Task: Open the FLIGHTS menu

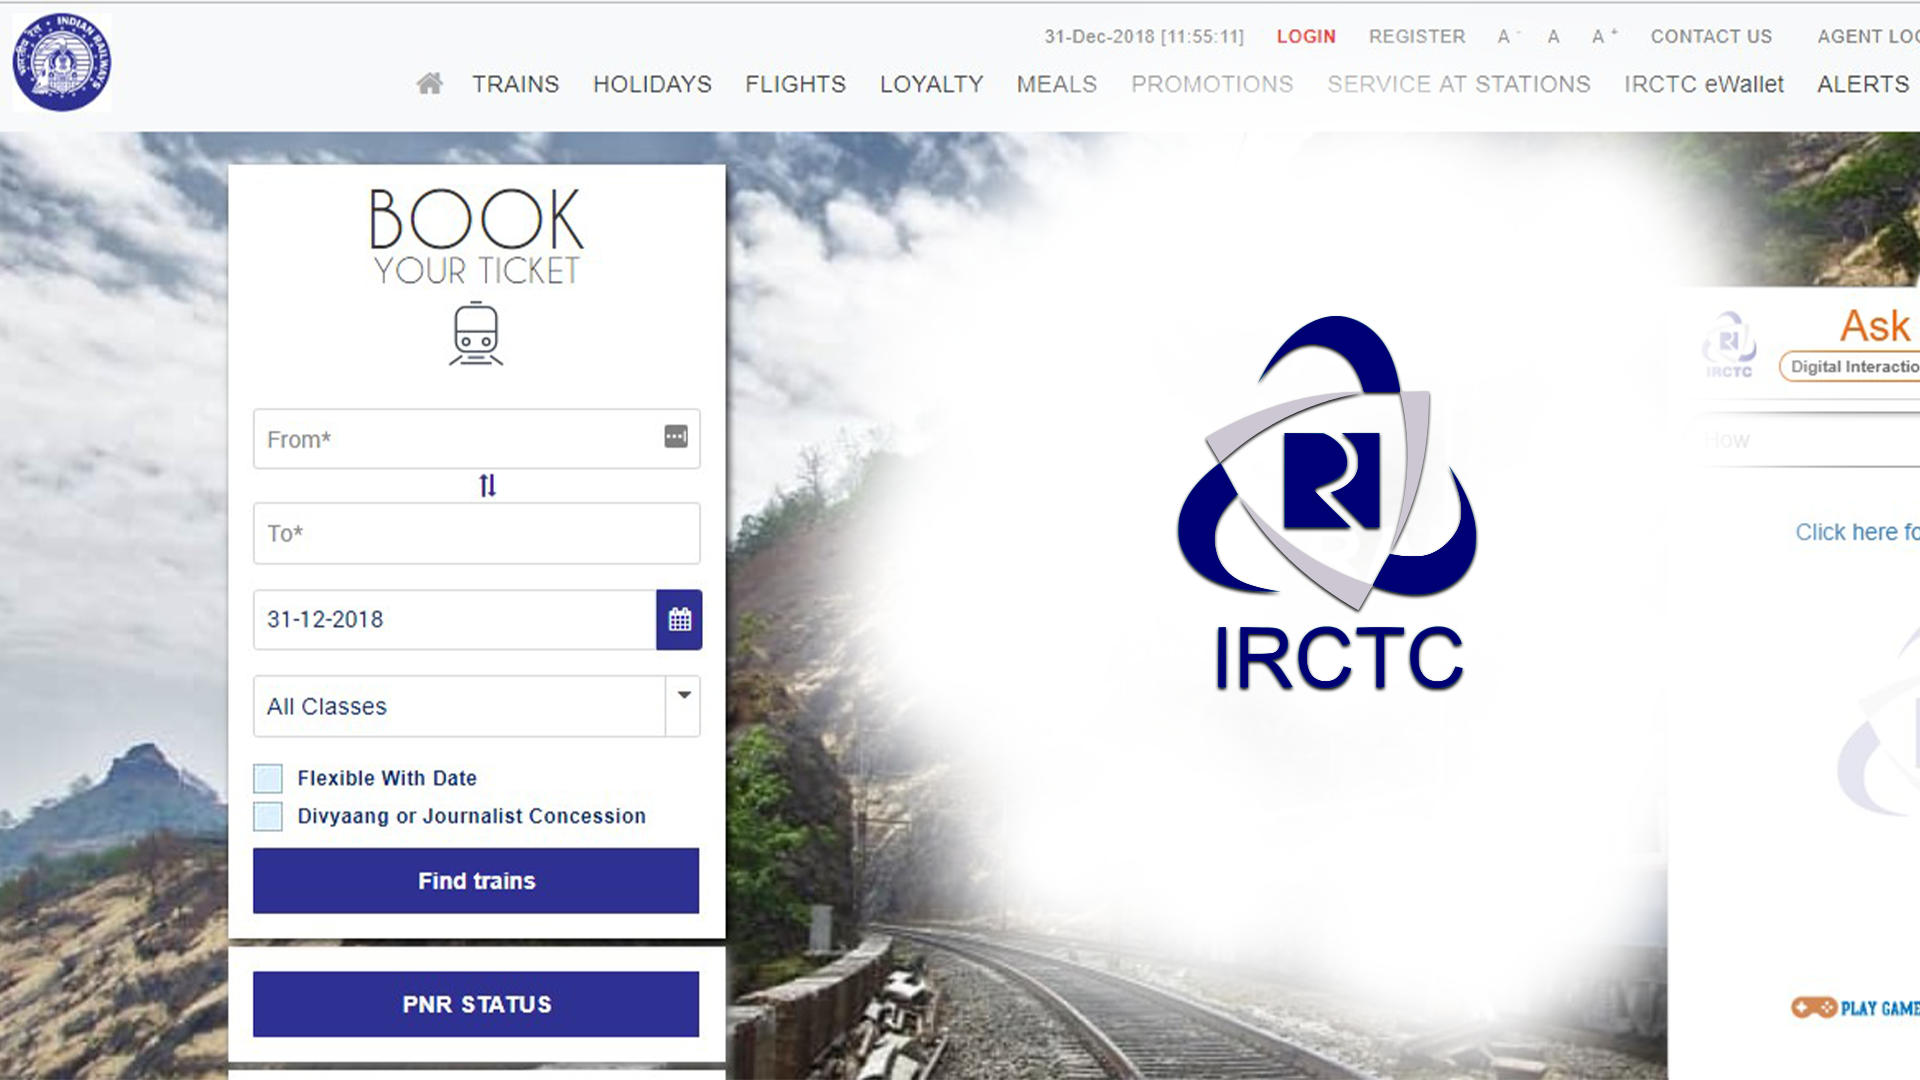Action: [795, 84]
